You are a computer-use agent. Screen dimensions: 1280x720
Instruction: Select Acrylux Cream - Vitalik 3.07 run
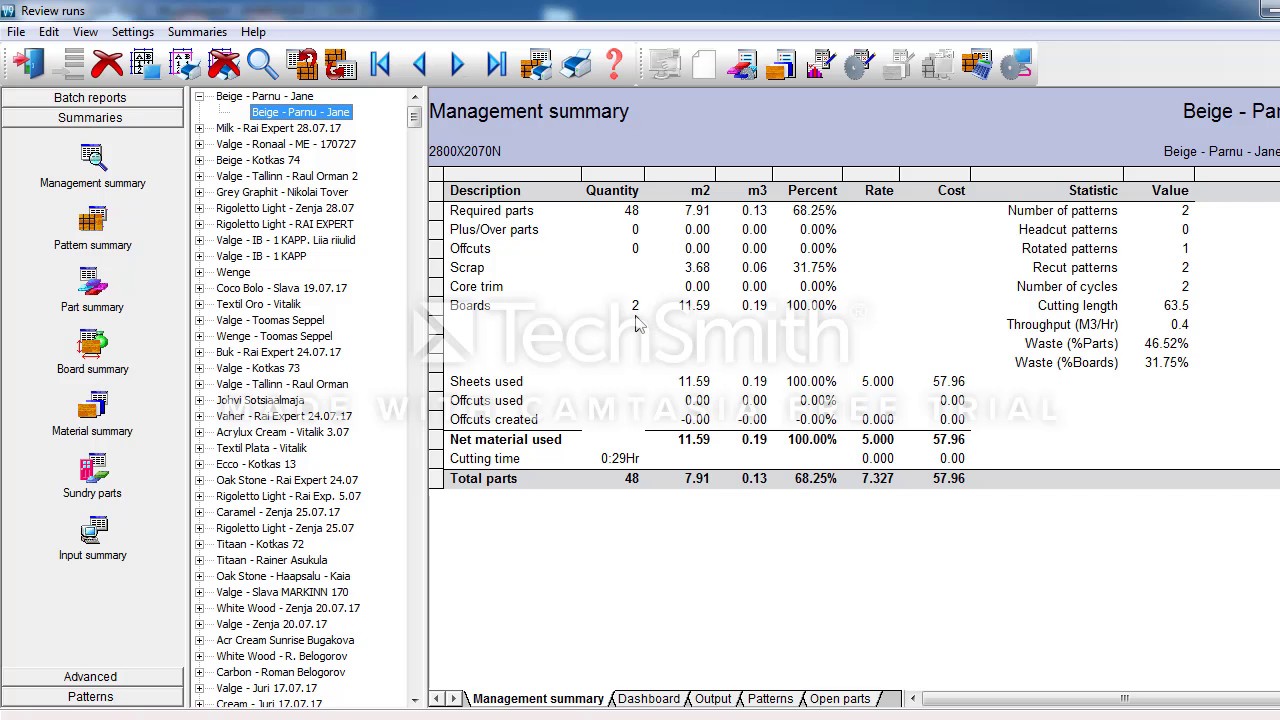click(283, 432)
